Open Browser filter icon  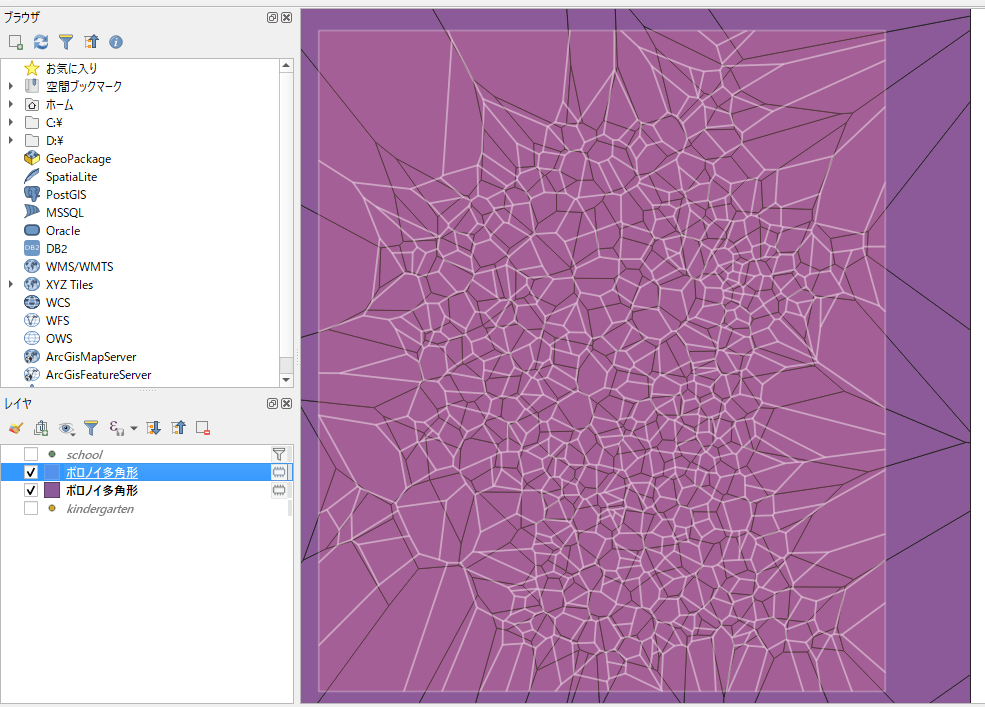click(x=66, y=42)
